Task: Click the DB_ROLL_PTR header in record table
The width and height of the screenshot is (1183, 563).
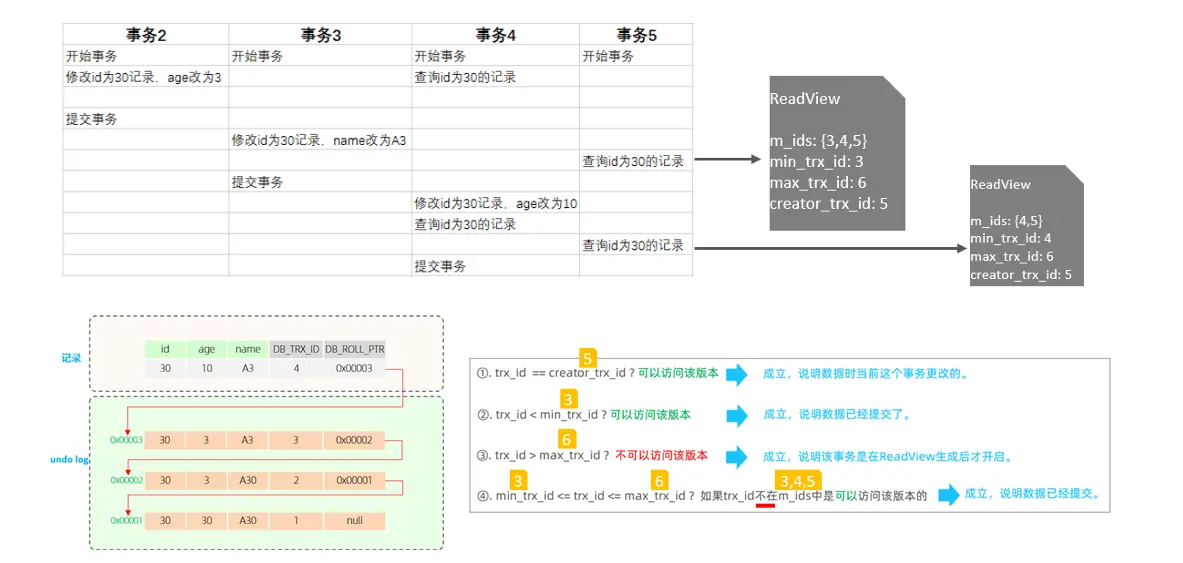Action: 354,349
